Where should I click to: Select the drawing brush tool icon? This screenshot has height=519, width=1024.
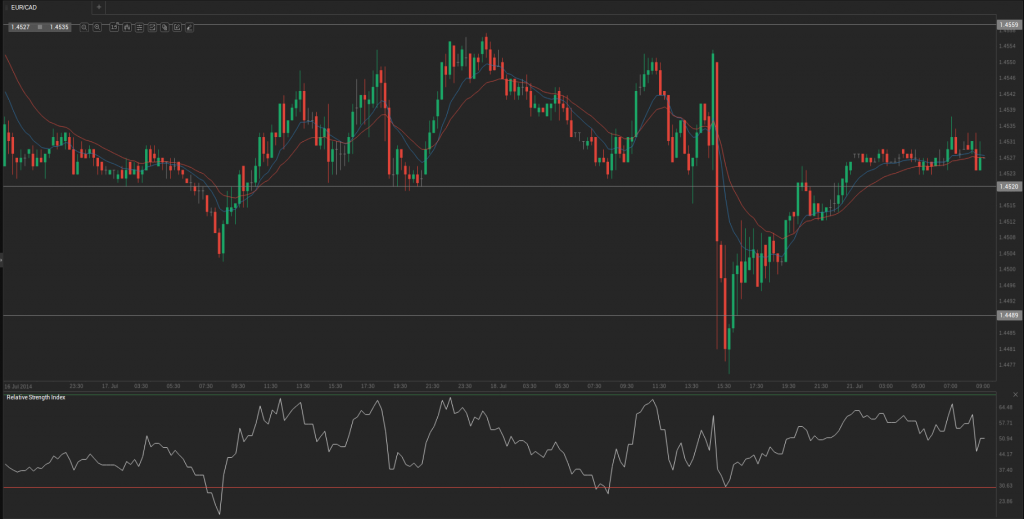click(x=188, y=27)
